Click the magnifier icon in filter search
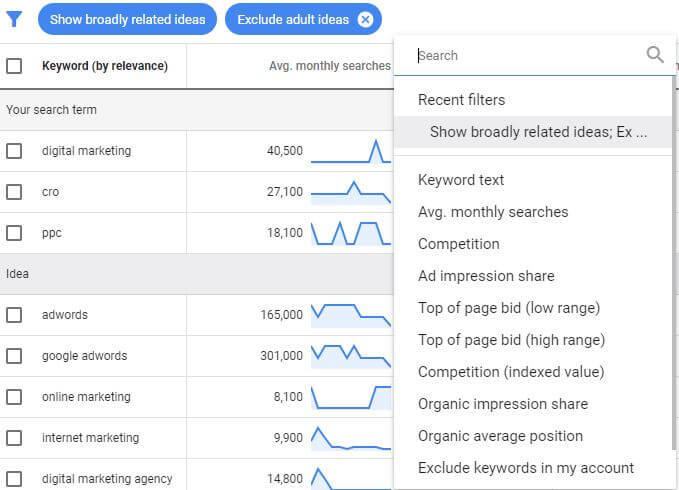The width and height of the screenshot is (679, 490). click(x=655, y=55)
